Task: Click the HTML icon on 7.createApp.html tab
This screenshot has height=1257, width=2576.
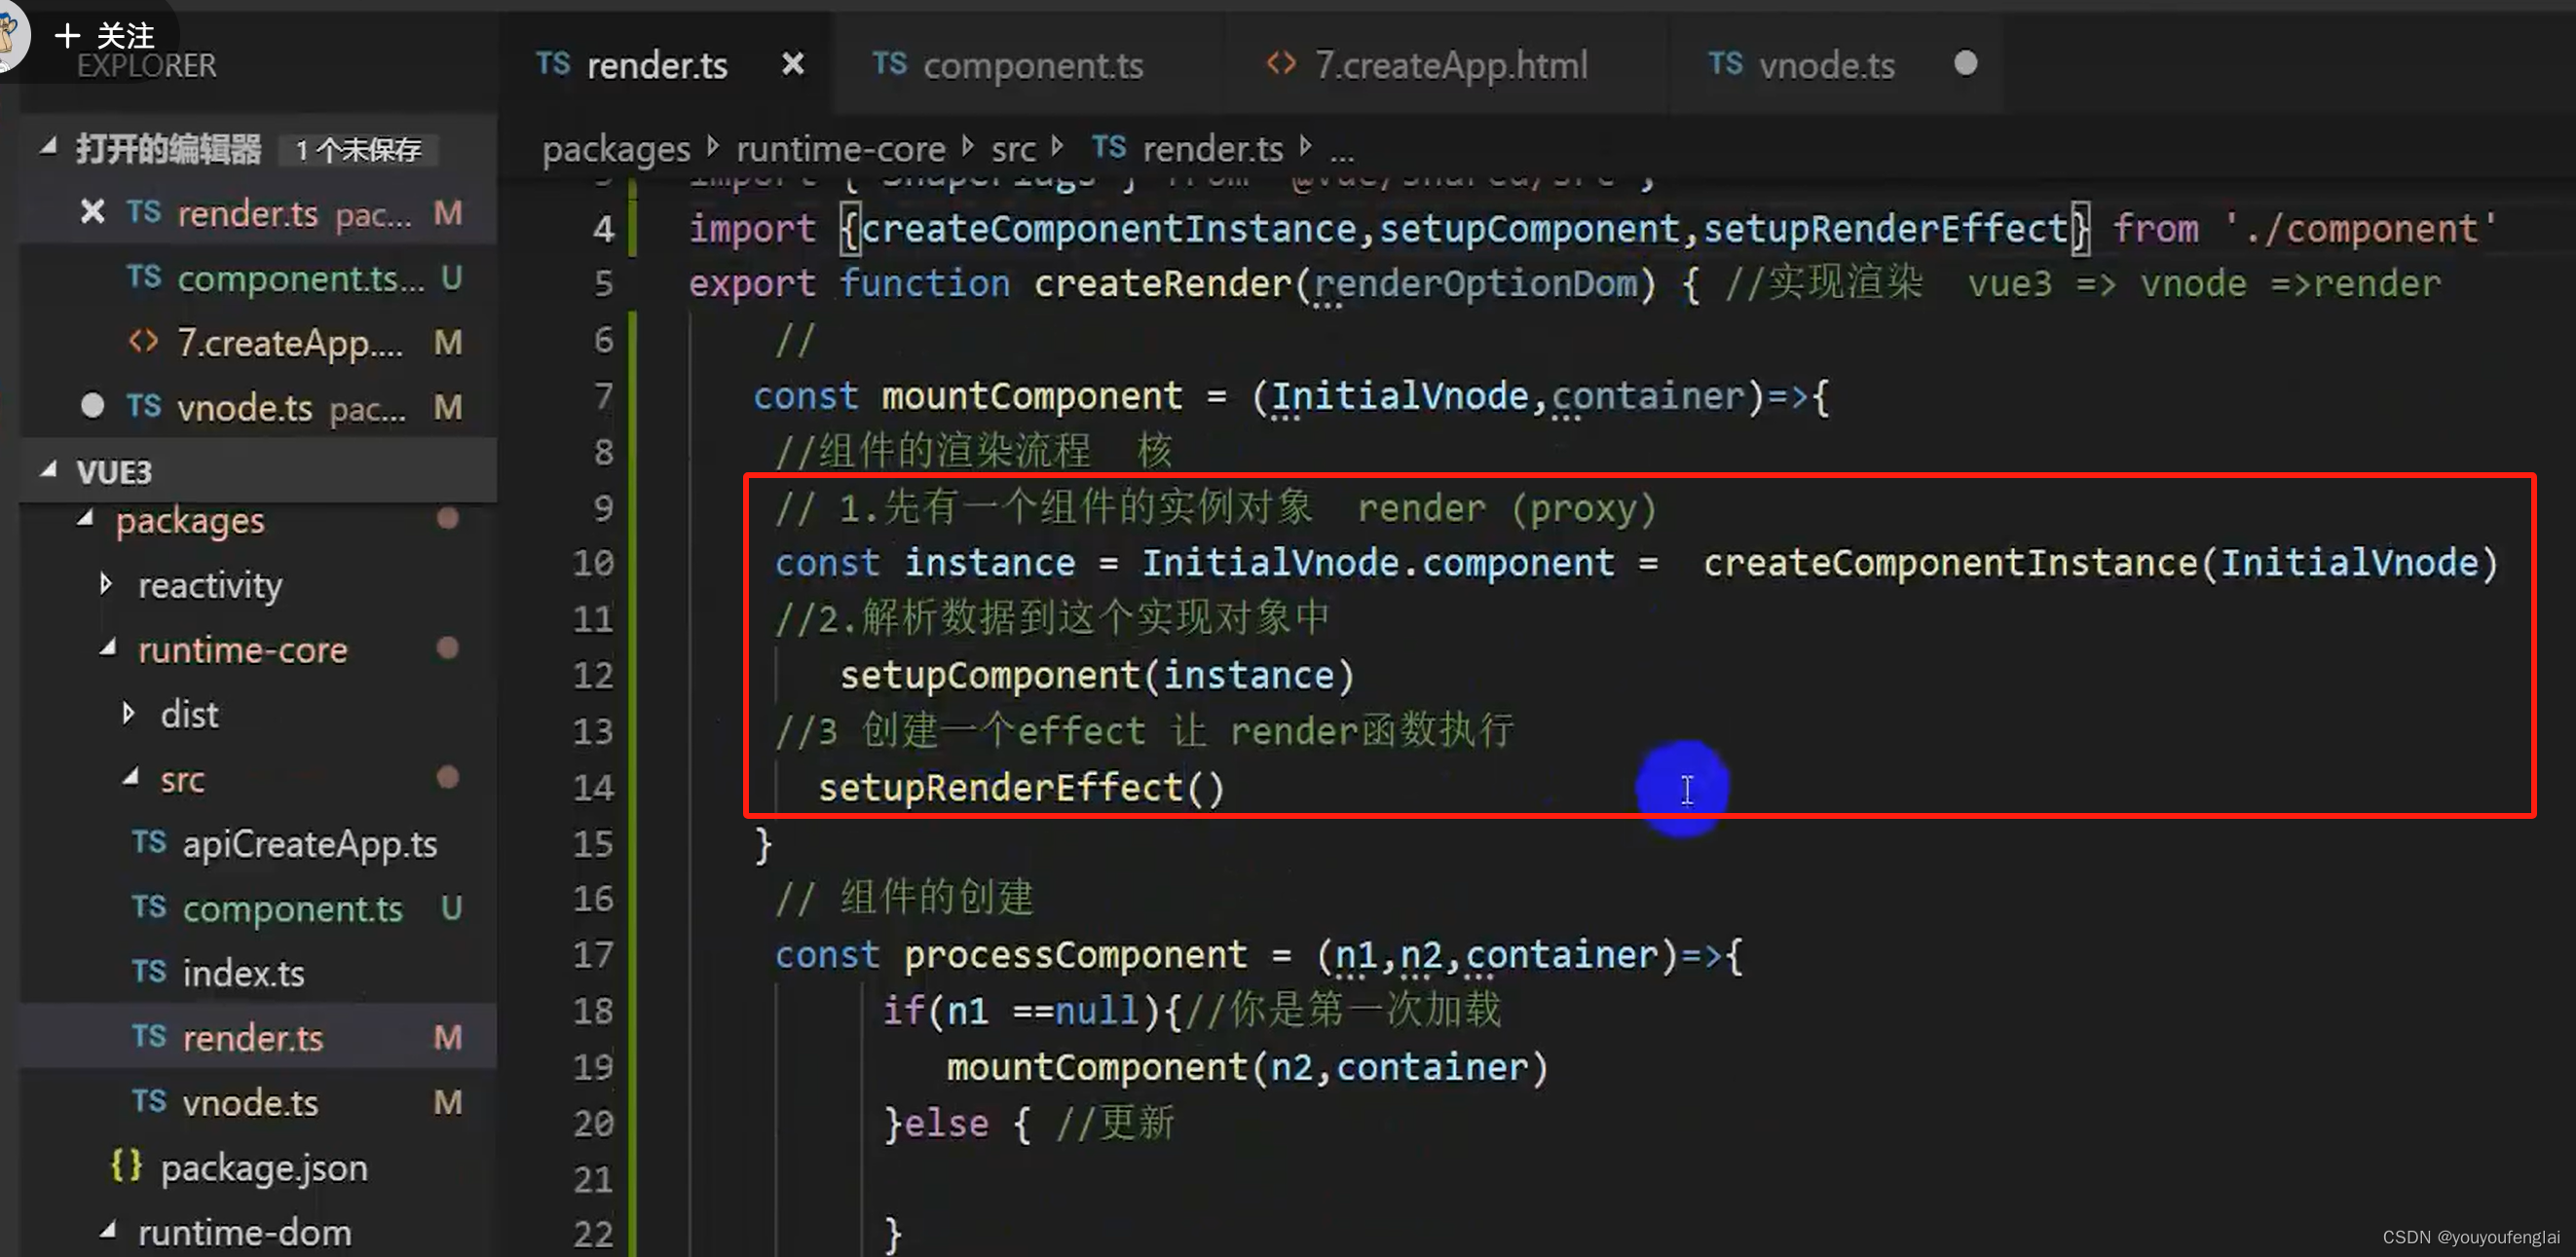Action: (1280, 64)
